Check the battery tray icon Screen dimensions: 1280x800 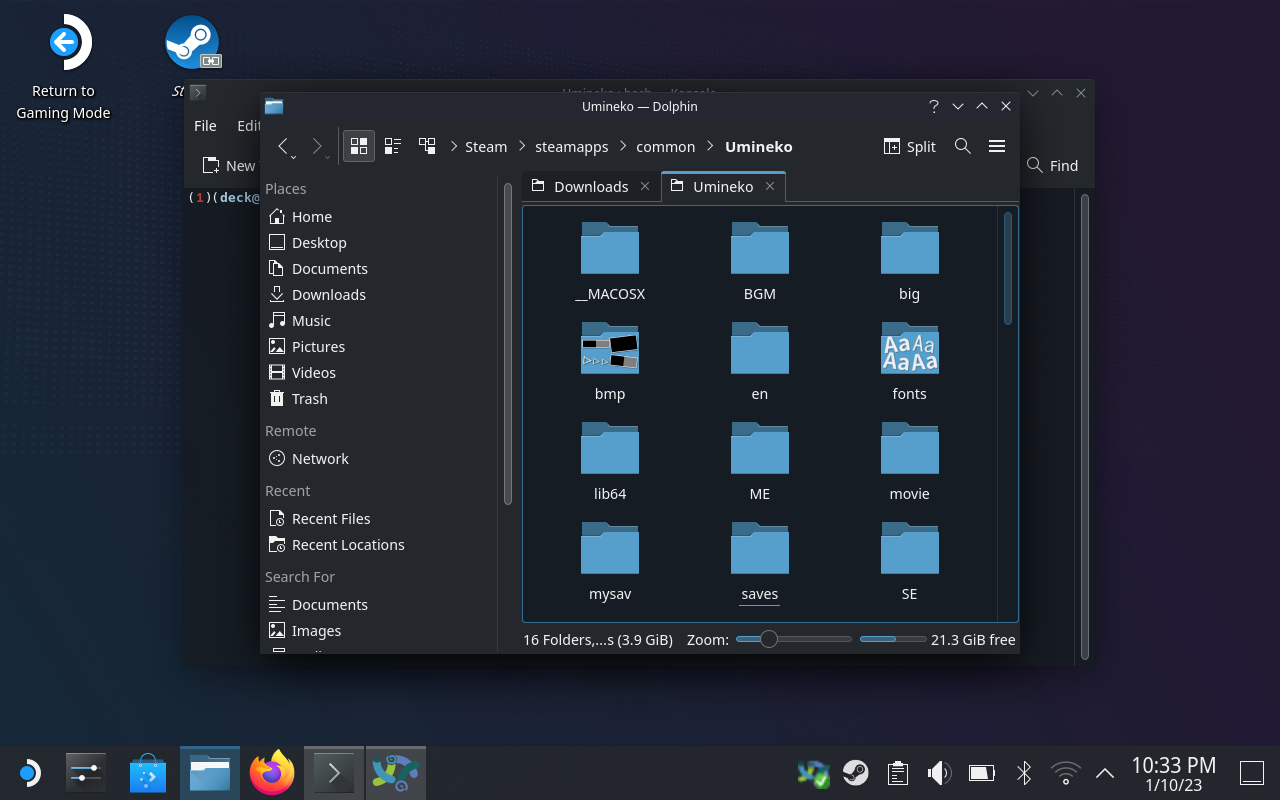[x=982, y=773]
